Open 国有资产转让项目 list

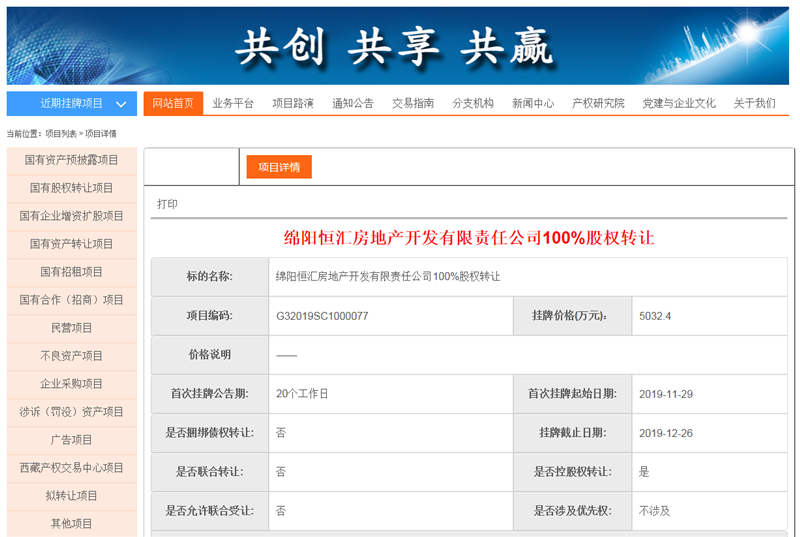coord(71,244)
